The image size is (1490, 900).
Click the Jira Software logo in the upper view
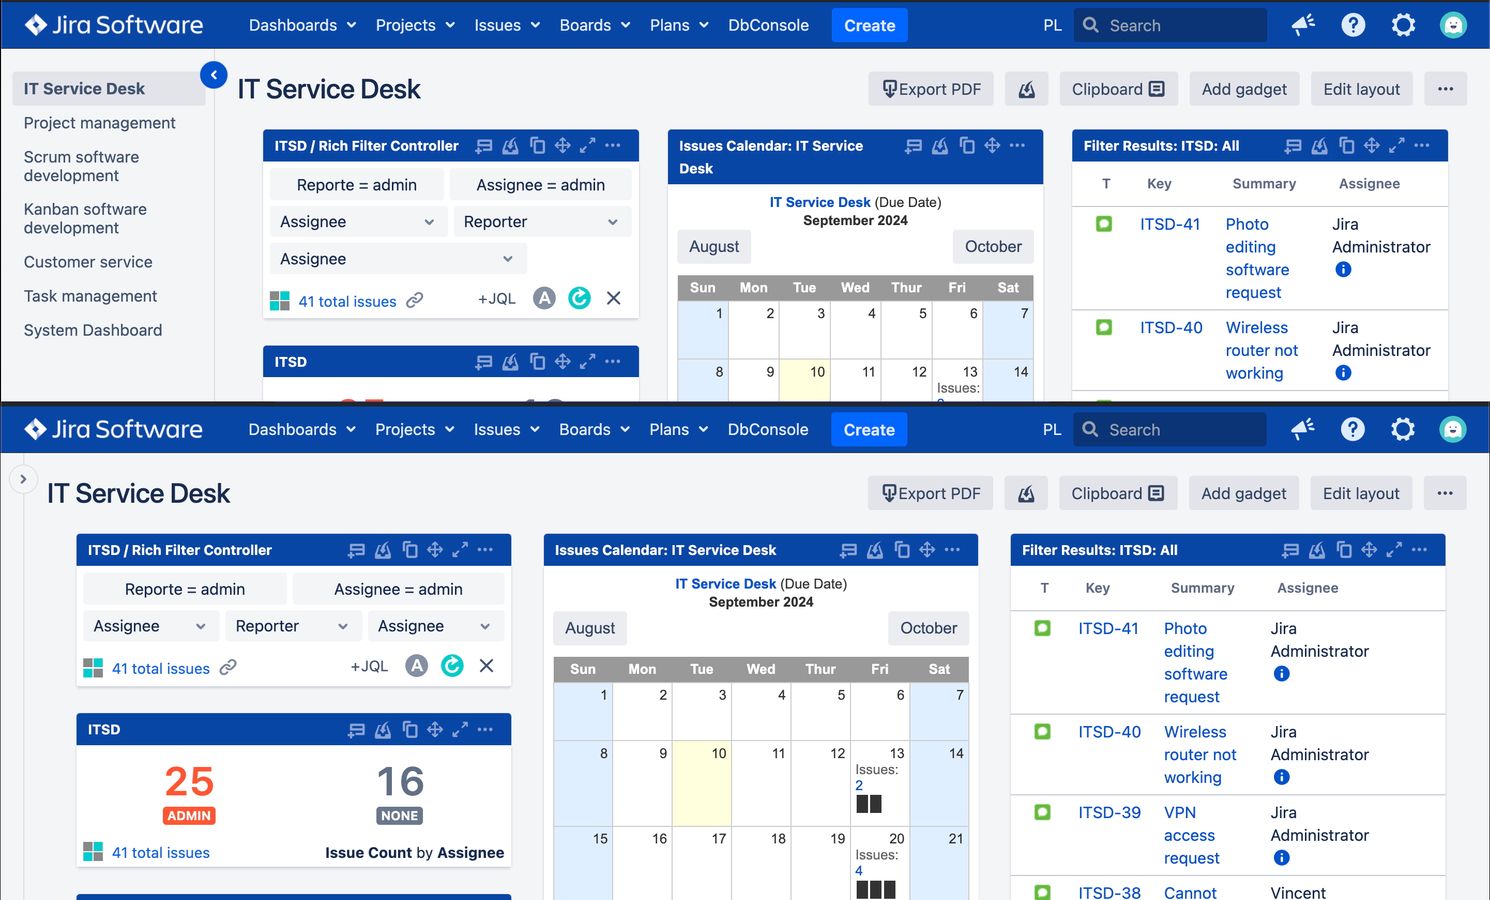pos(114,25)
